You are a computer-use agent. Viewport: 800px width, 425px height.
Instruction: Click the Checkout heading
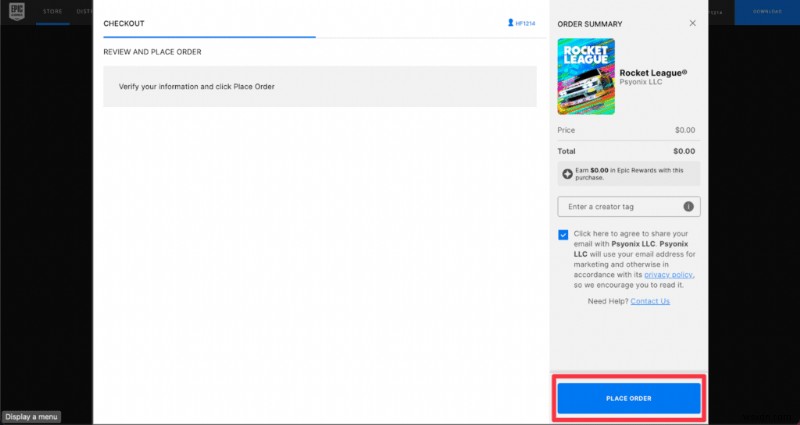pyautogui.click(x=124, y=23)
